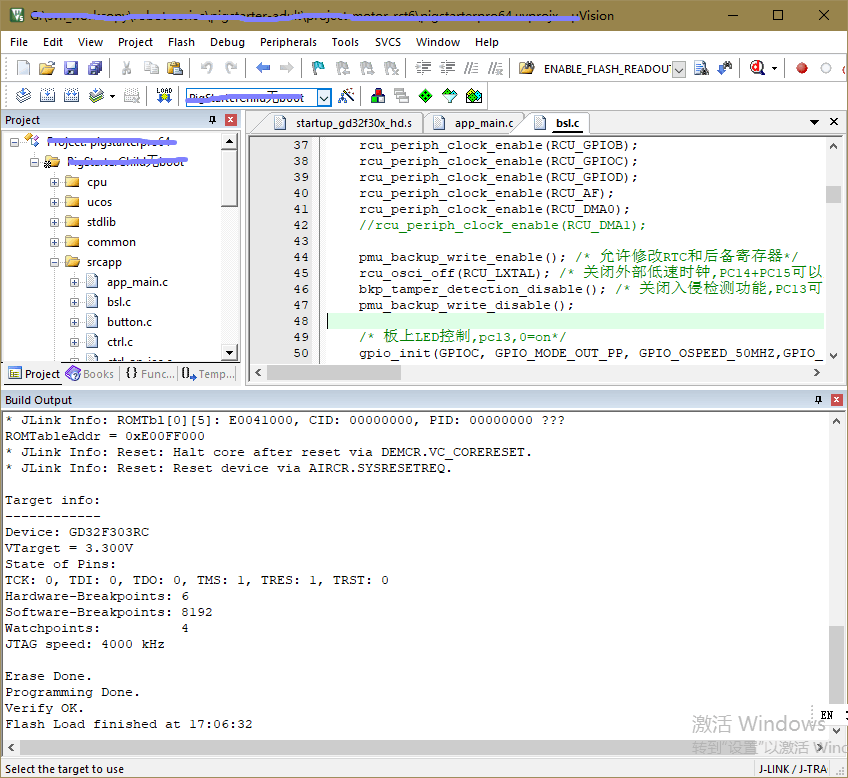Select button.c in the project tree
Screen dimensions: 848x778
[x=129, y=322]
